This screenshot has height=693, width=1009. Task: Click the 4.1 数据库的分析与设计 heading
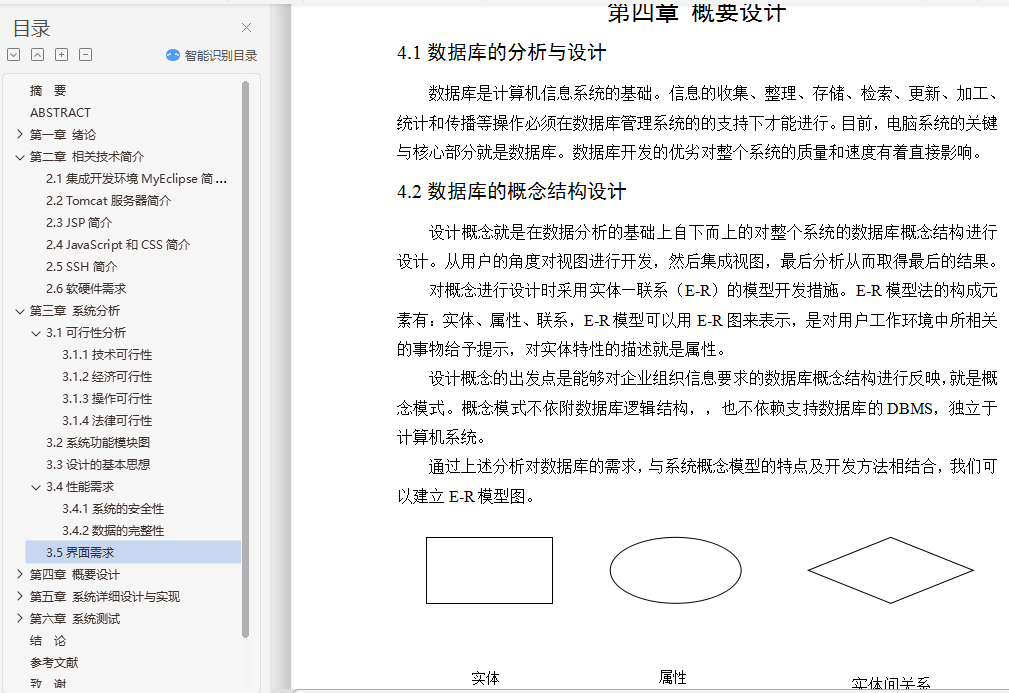[501, 52]
